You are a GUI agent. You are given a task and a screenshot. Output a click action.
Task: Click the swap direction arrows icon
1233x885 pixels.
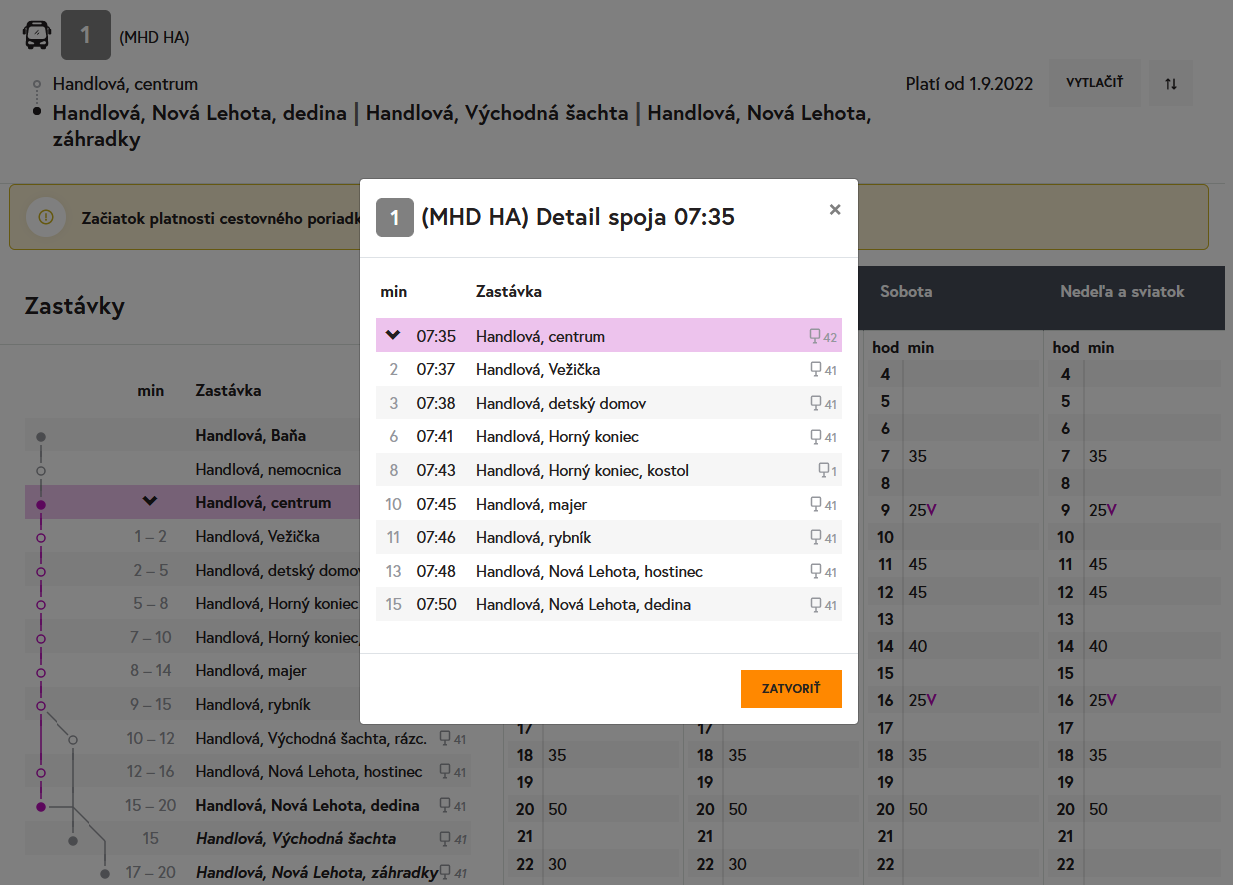coord(1171,83)
